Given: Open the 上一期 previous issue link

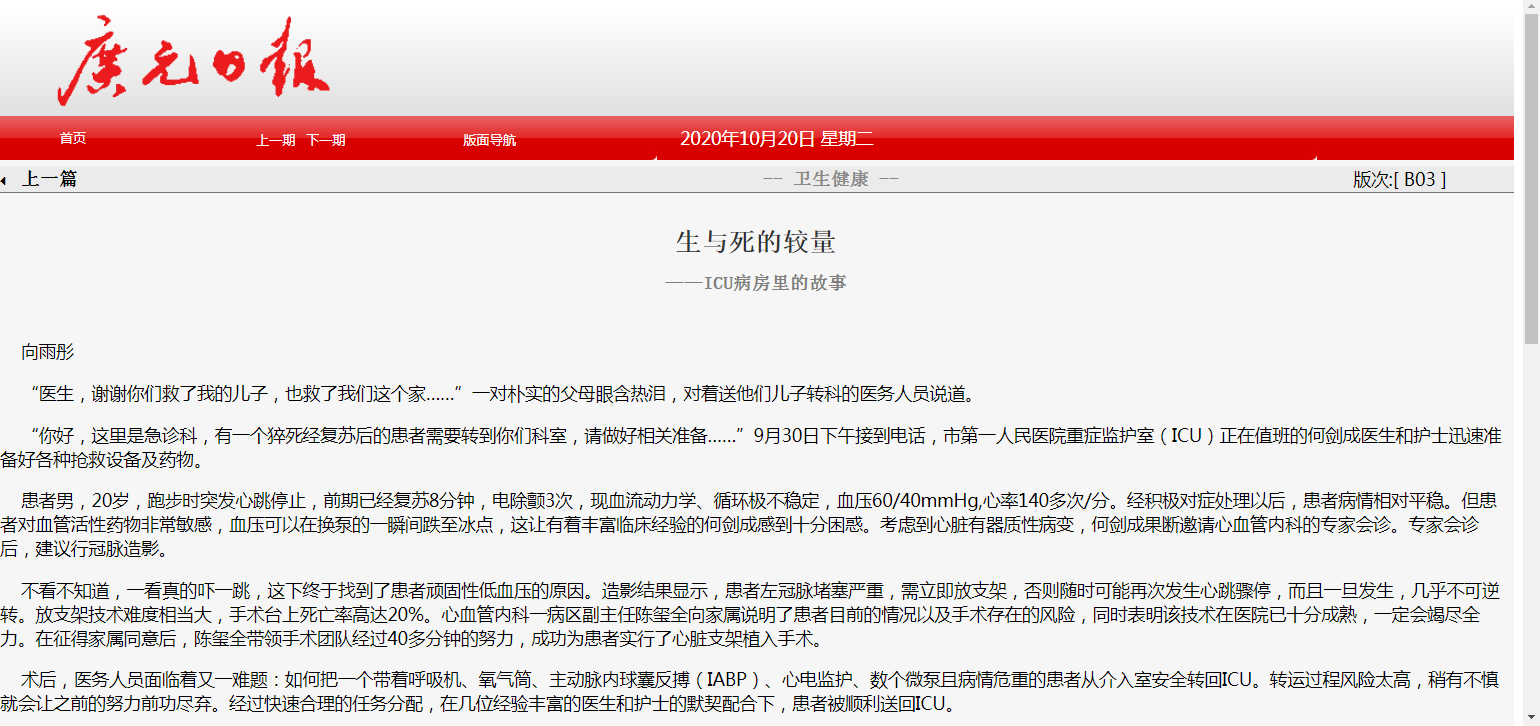Looking at the screenshot, I should (275, 141).
